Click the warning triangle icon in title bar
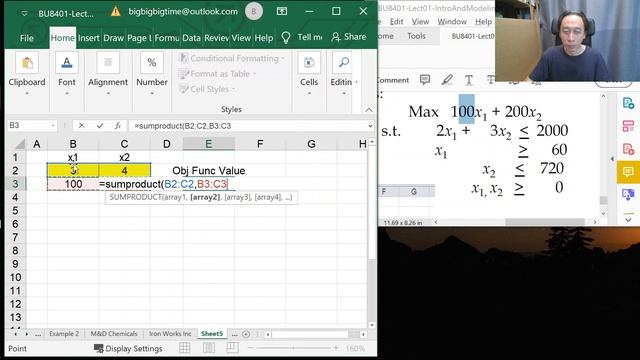This screenshot has width=640, height=360. point(116,12)
